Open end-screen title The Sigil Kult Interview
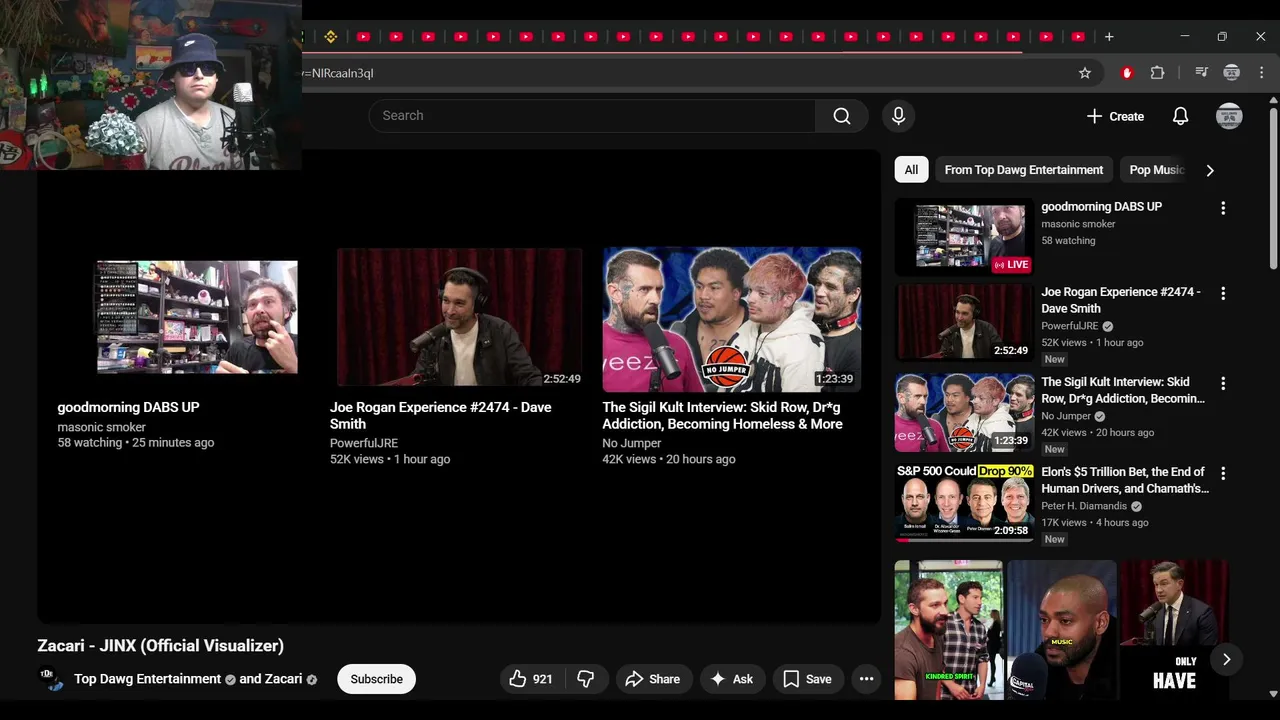Viewport: 1280px width, 720px height. 722,416
